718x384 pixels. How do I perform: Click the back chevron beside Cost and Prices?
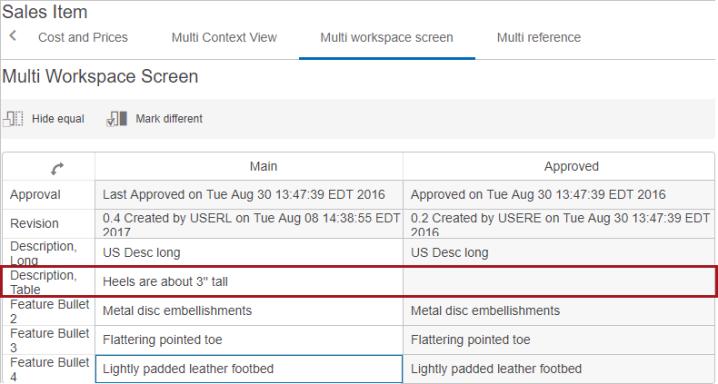coord(13,36)
